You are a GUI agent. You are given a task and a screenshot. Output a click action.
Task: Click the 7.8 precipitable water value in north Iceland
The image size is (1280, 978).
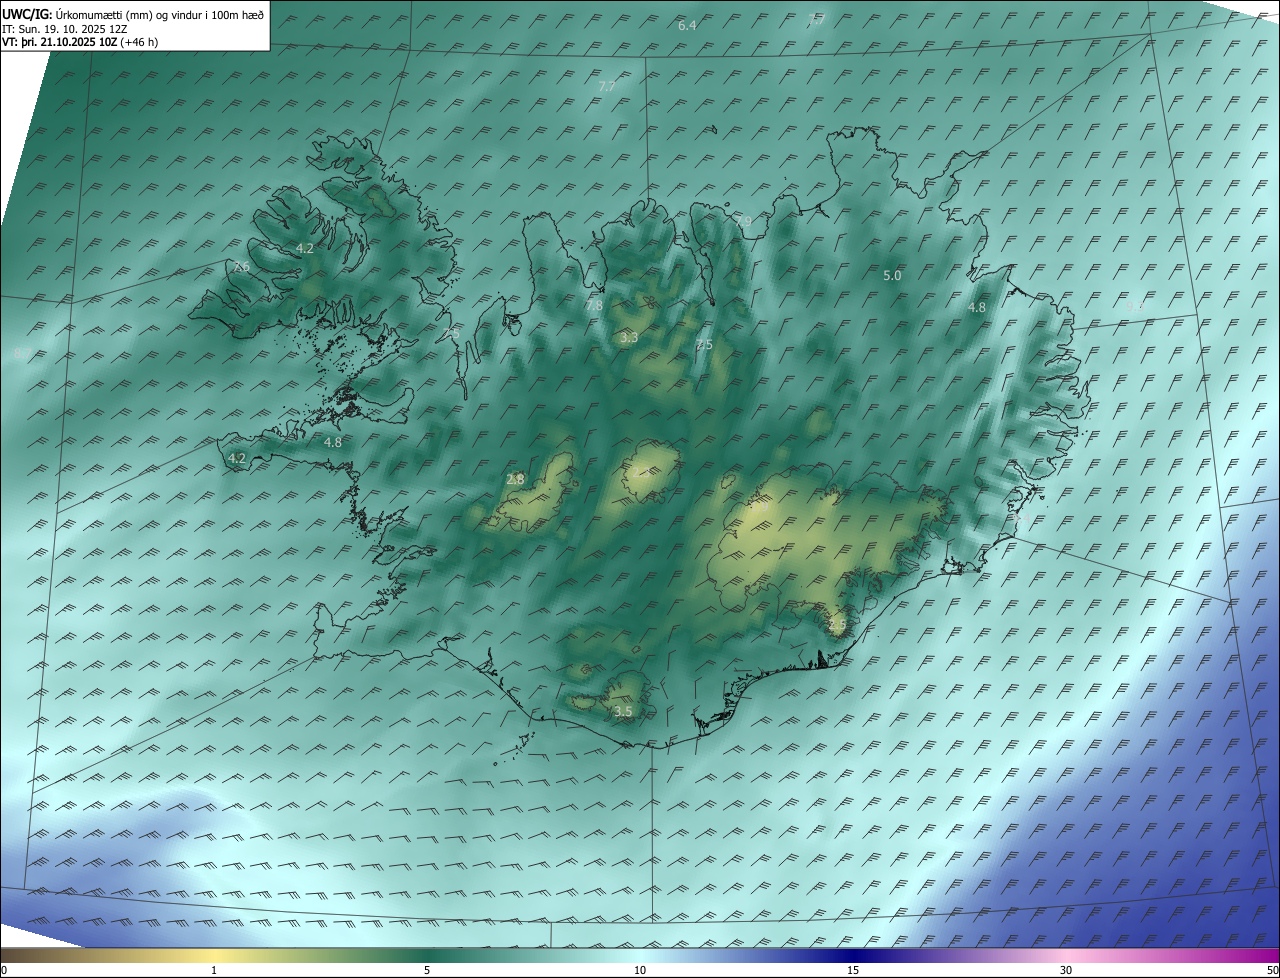594,305
